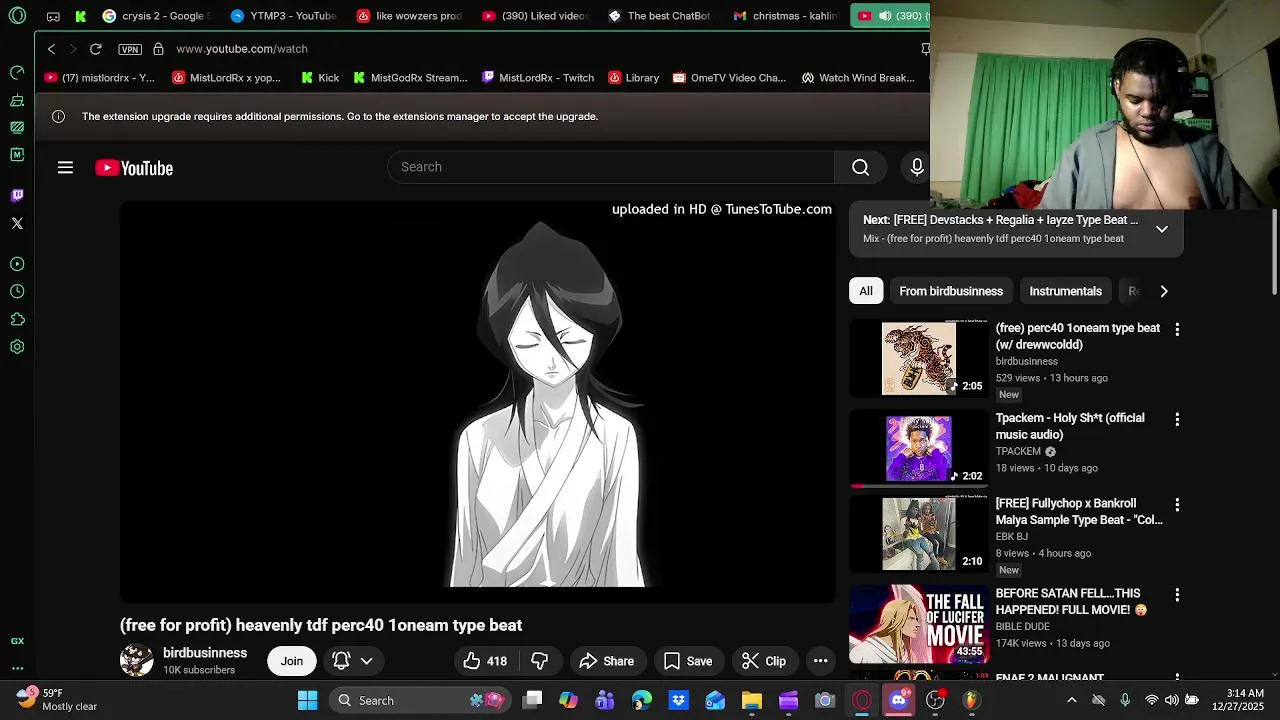Image resolution: width=1280 pixels, height=720 pixels.
Task: Switch to christmas - kahlin Gmail tab
Action: 787,16
